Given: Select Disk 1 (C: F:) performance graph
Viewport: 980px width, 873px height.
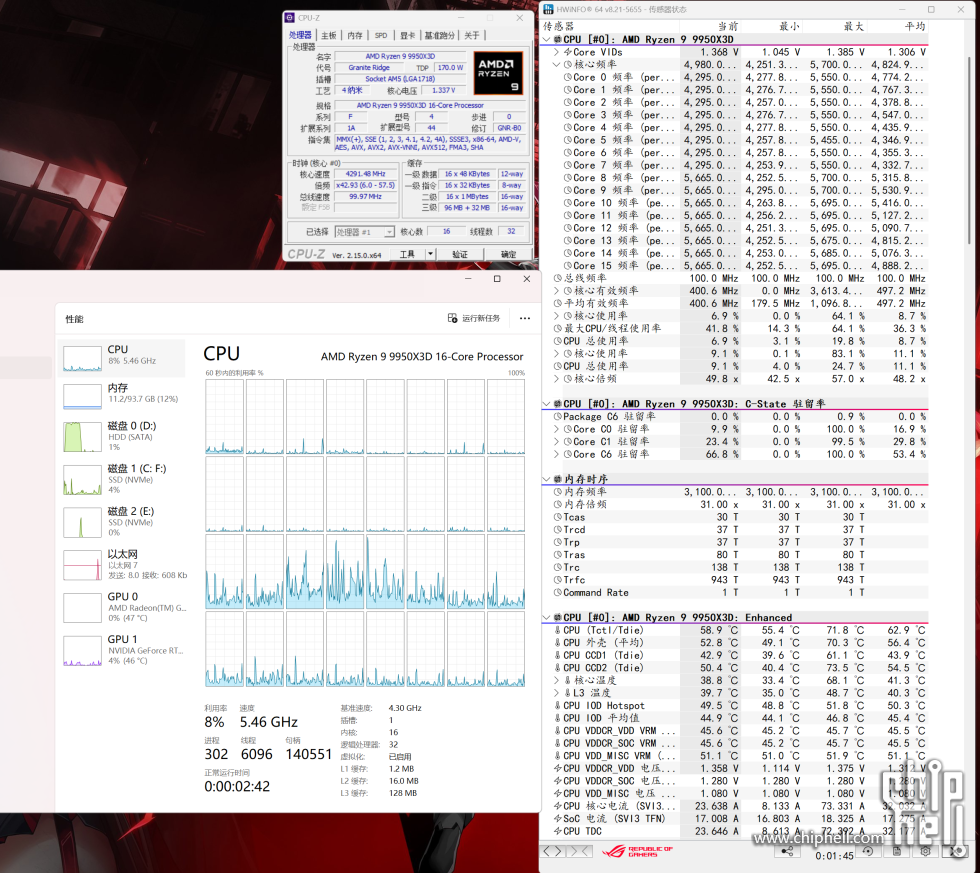Looking at the screenshot, I should [82, 479].
